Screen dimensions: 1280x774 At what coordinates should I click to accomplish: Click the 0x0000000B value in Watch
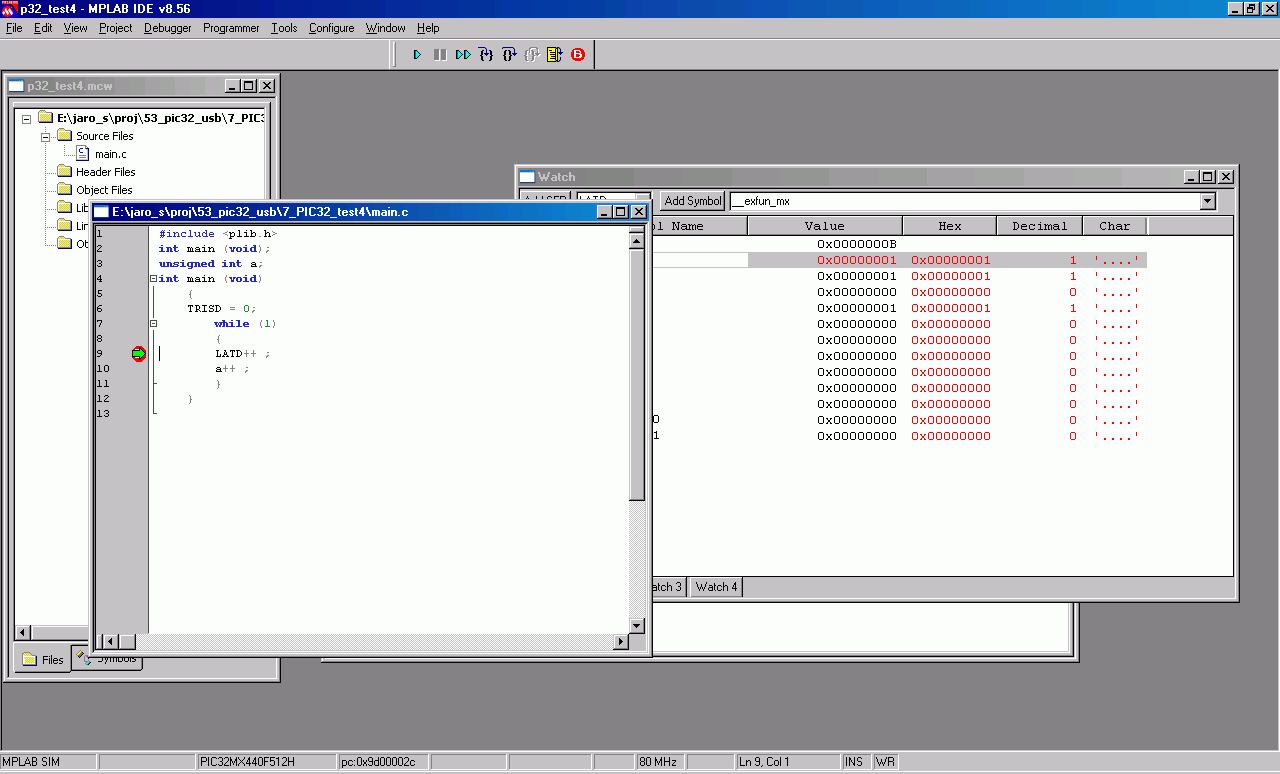click(x=857, y=244)
